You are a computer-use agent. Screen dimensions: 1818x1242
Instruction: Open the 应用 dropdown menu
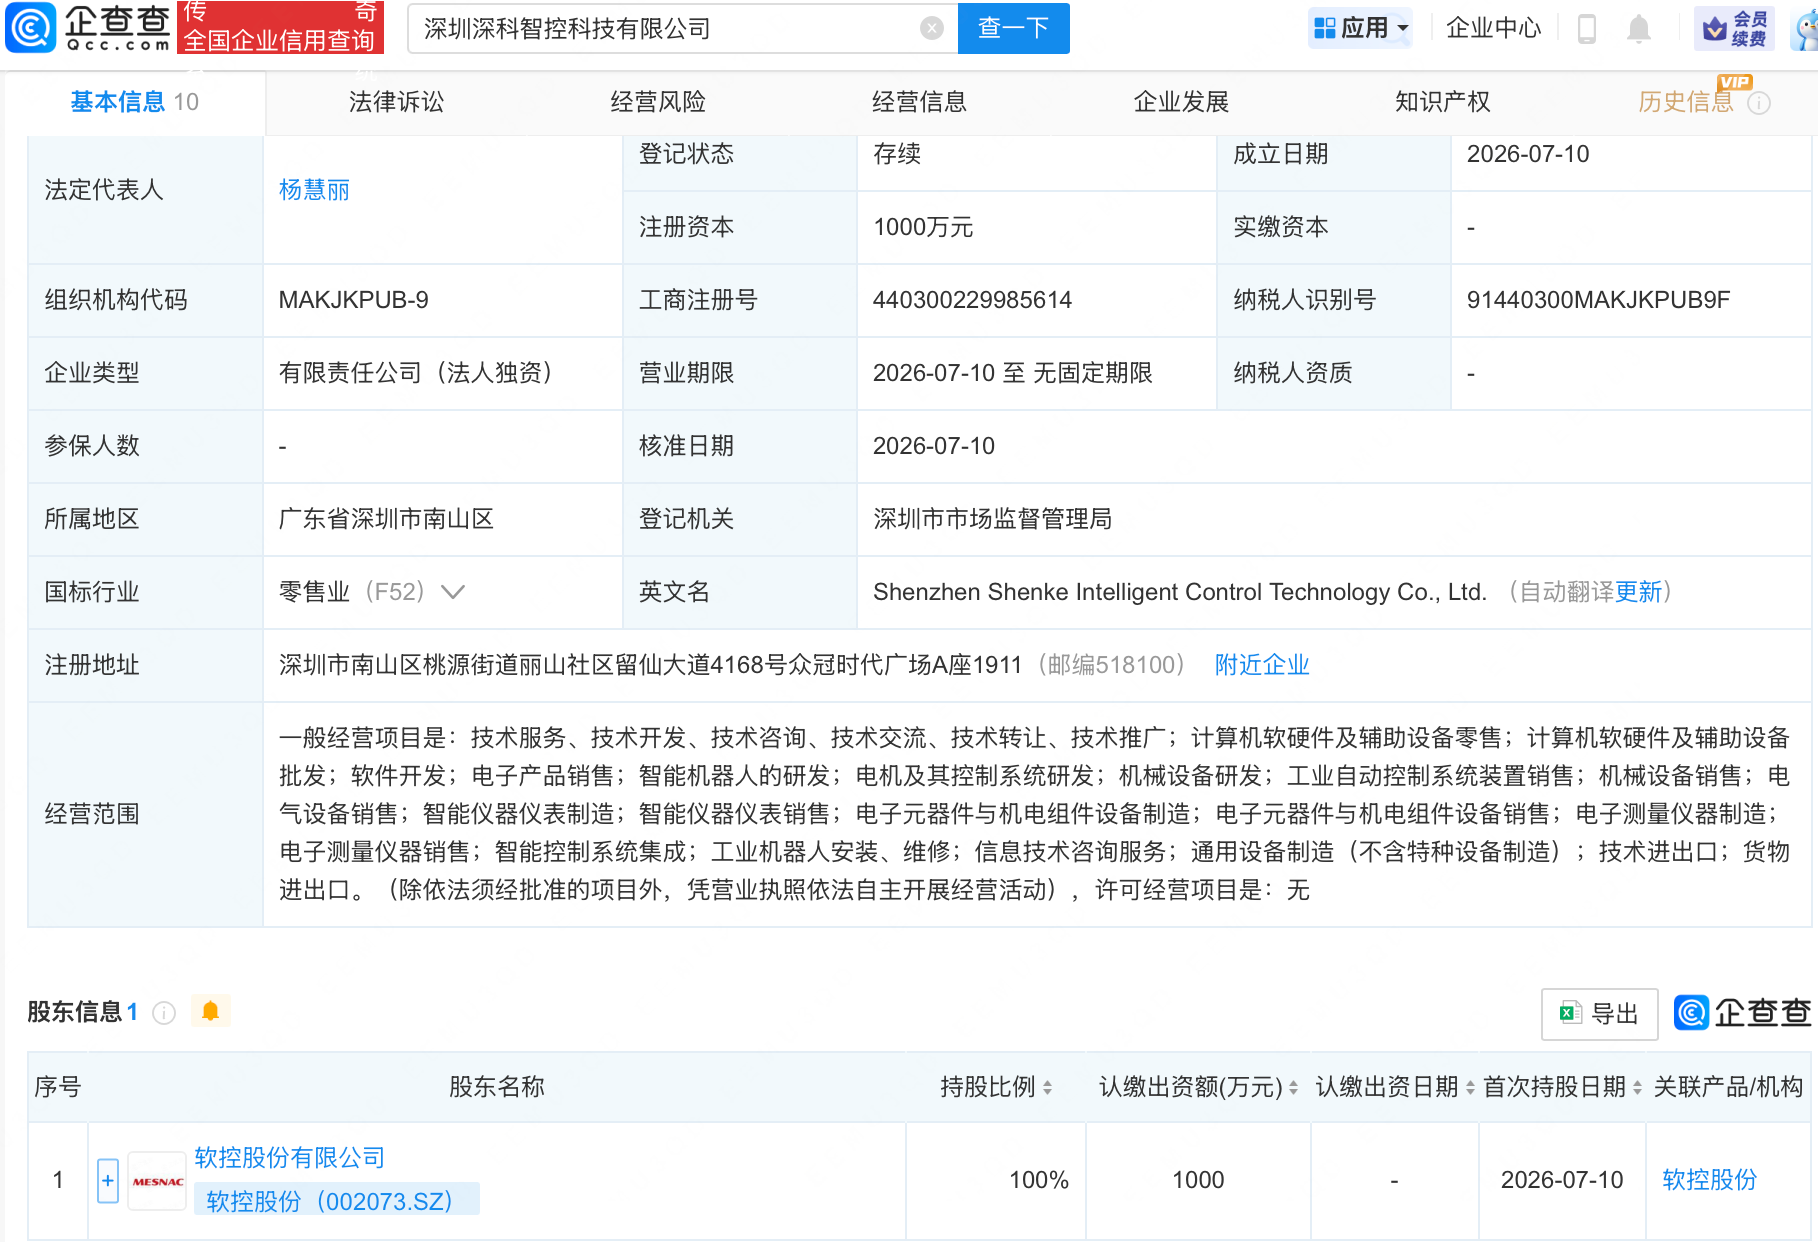click(x=1361, y=28)
